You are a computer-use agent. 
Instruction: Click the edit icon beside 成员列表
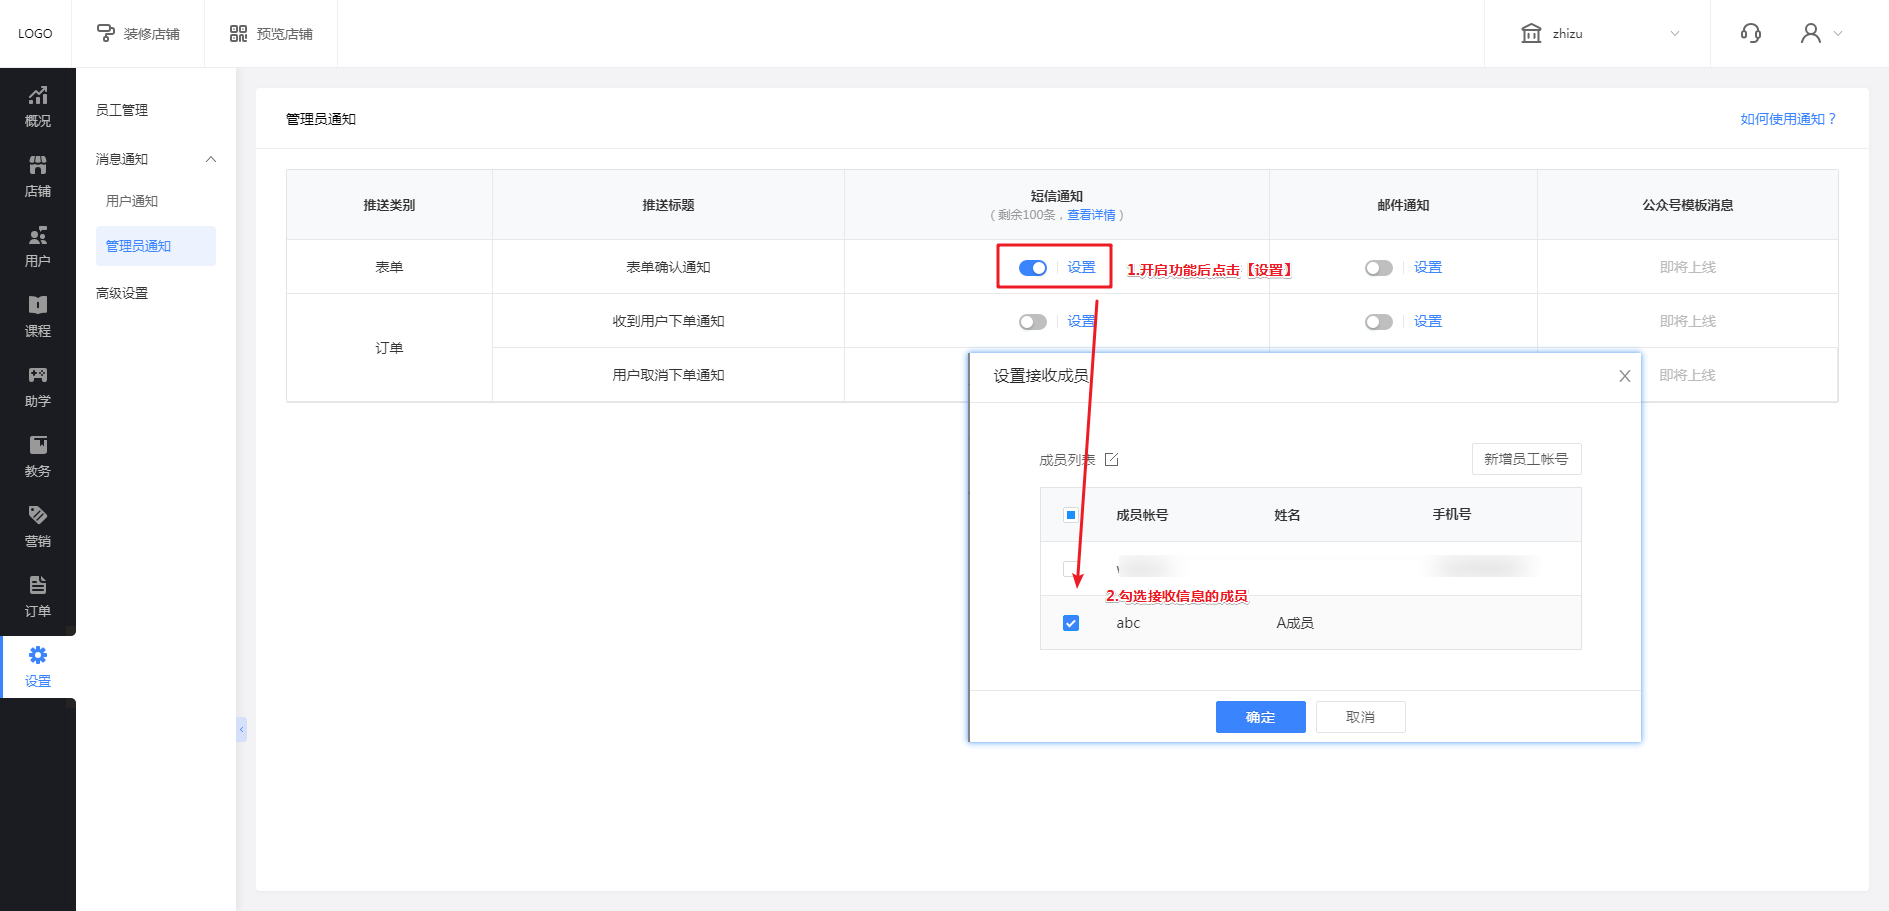point(1111,460)
